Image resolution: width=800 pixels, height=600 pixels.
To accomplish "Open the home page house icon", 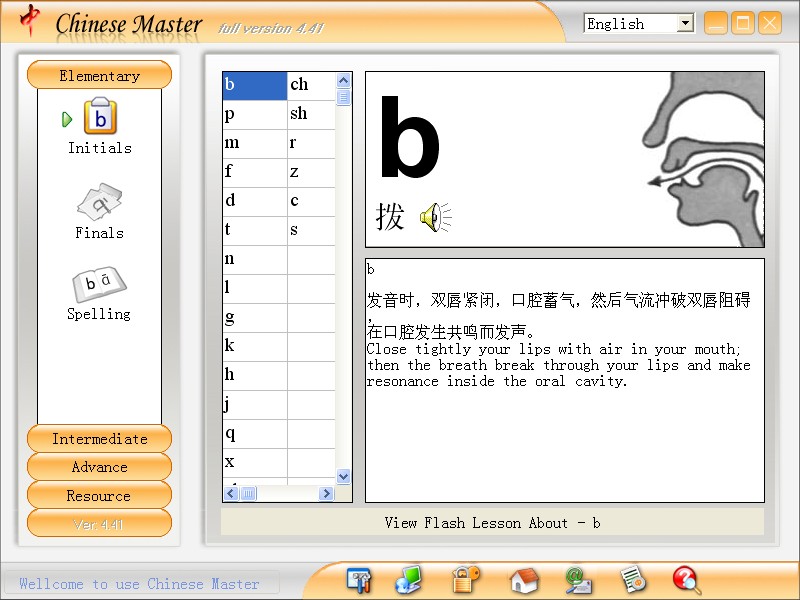I will point(524,581).
